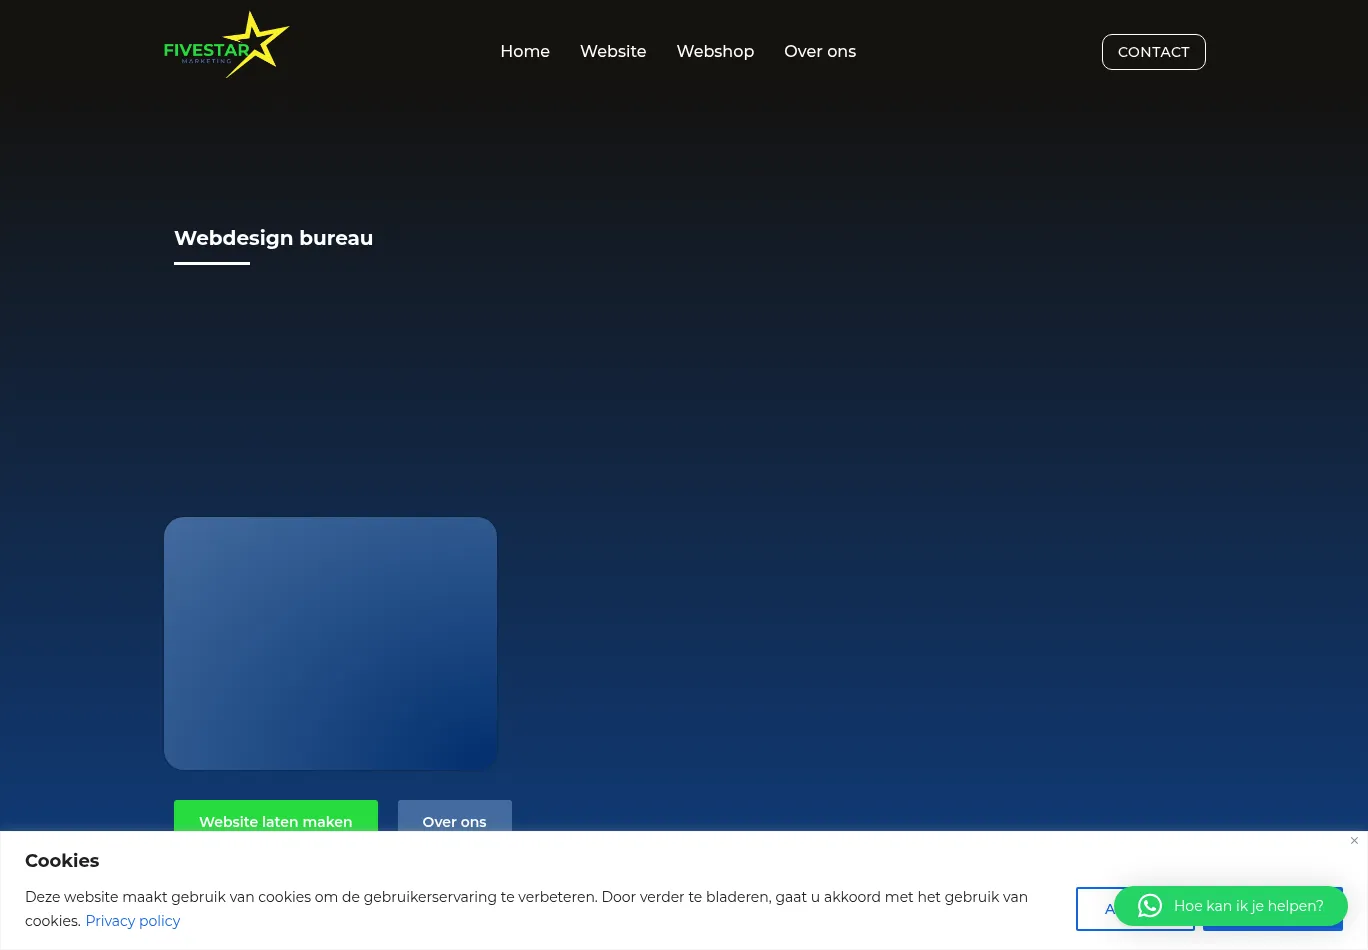Go to the Home menu item

(x=525, y=52)
